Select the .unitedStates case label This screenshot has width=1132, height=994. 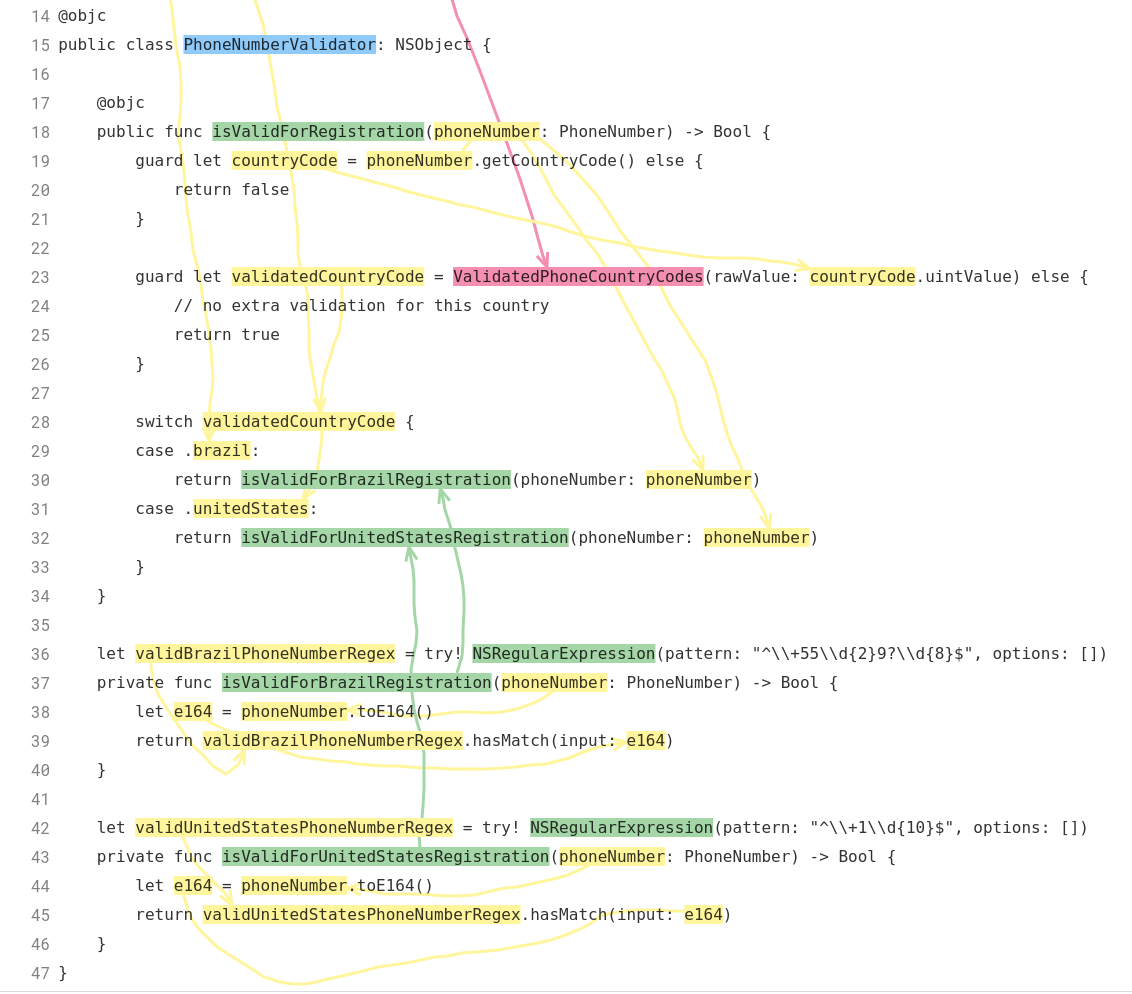251,508
